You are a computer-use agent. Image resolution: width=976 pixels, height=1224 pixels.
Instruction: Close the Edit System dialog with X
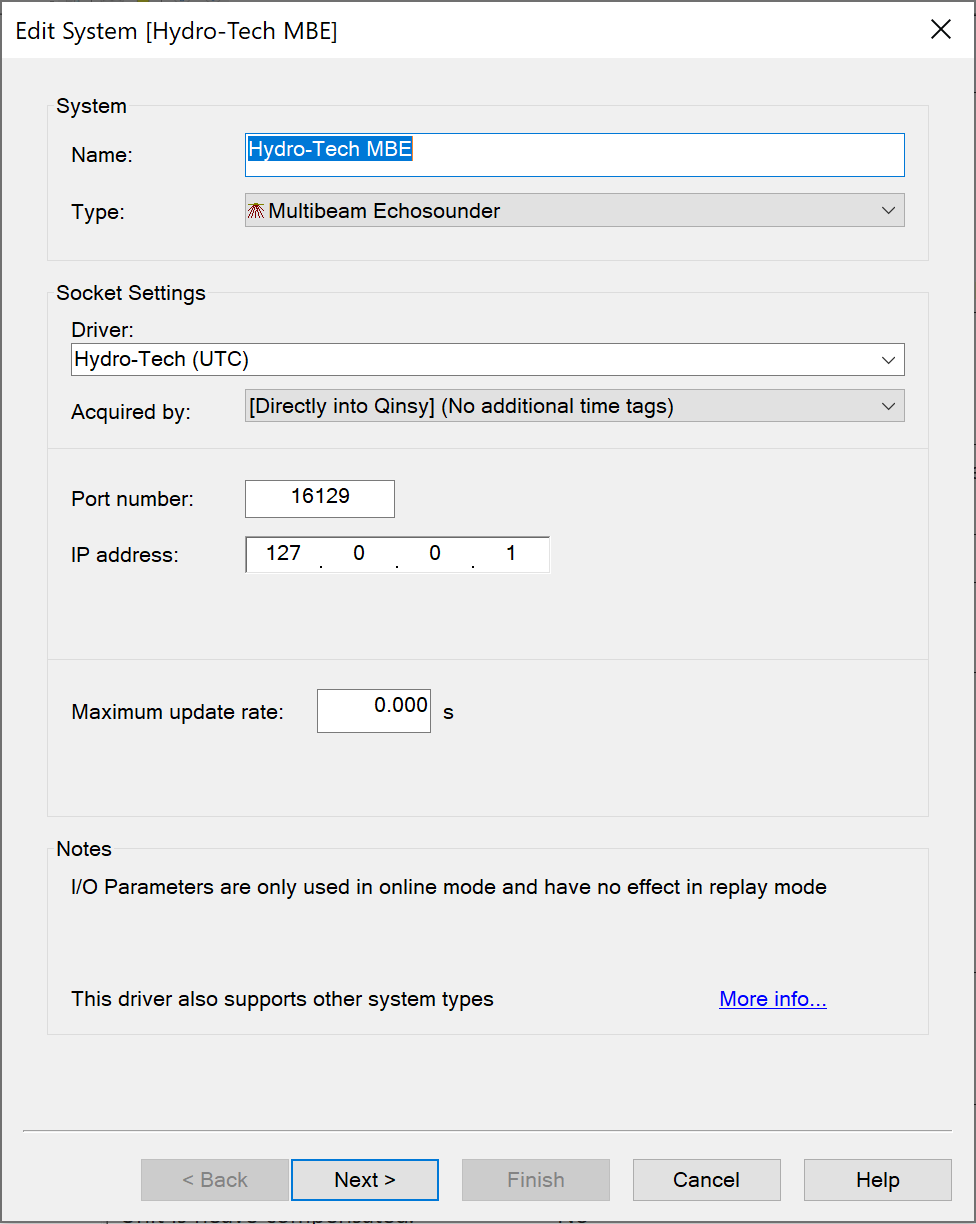940,30
